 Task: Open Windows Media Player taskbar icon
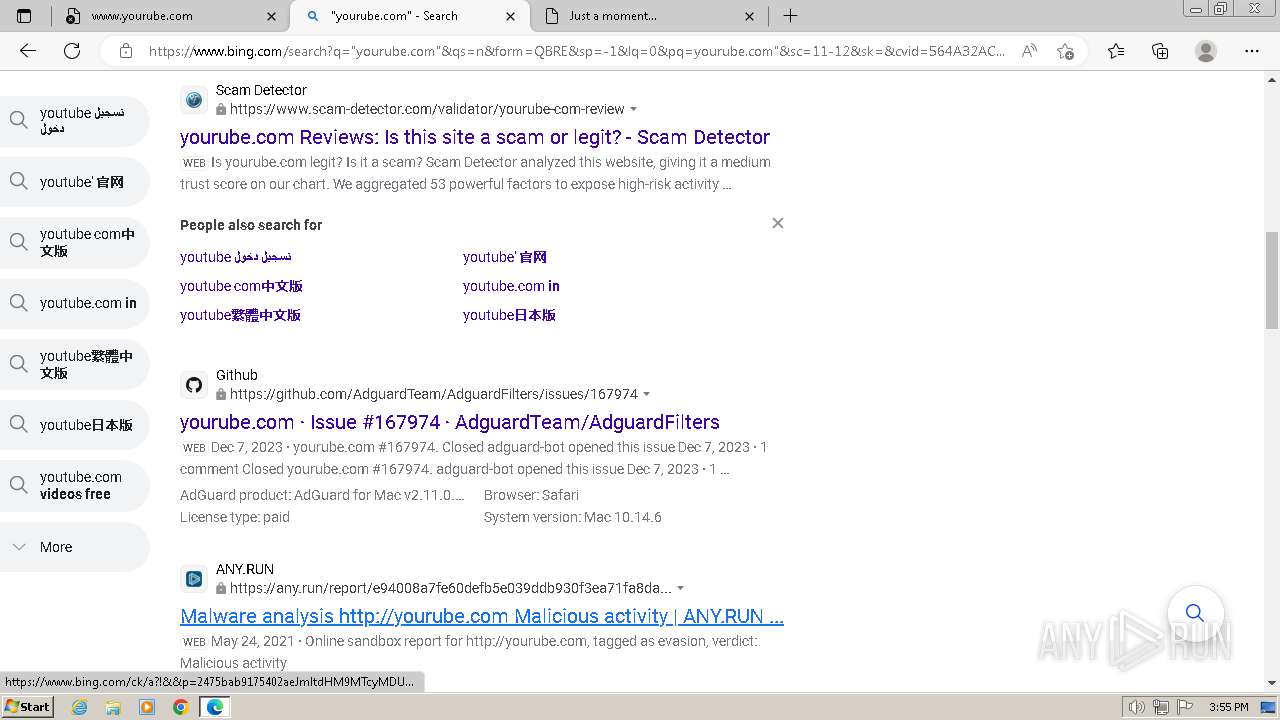click(x=147, y=707)
